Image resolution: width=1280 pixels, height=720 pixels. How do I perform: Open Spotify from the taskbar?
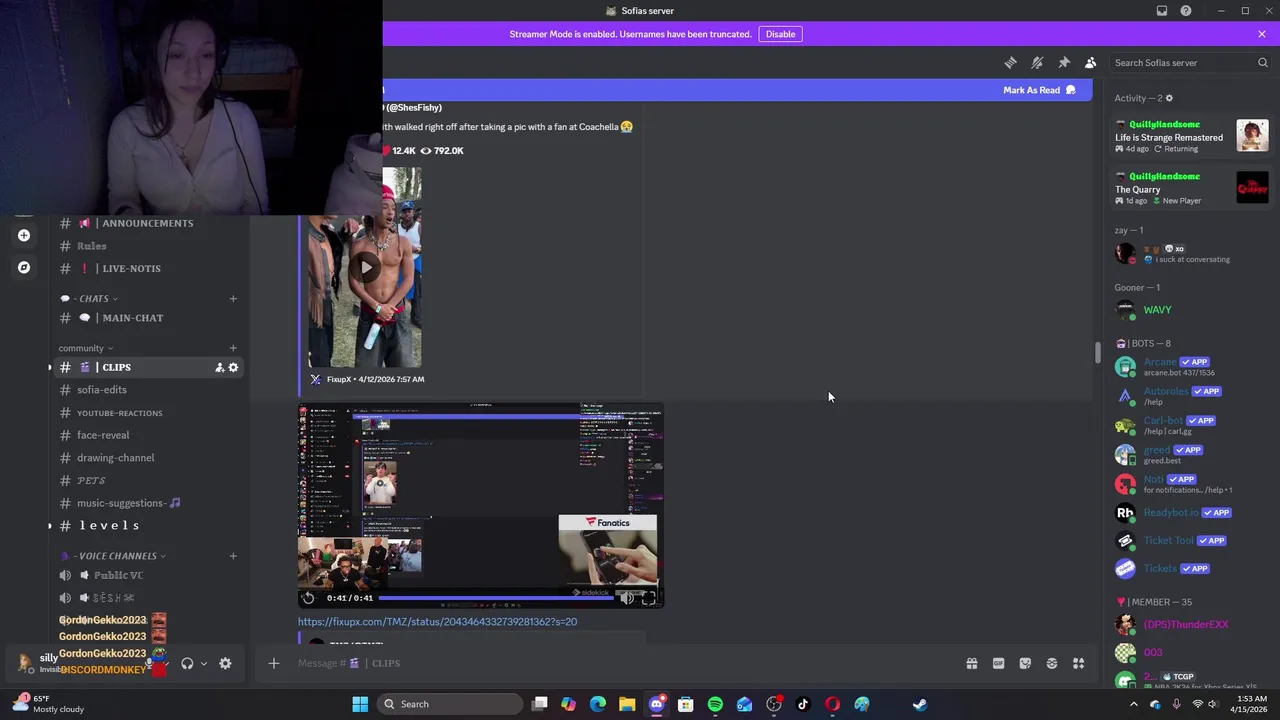pyautogui.click(x=715, y=704)
